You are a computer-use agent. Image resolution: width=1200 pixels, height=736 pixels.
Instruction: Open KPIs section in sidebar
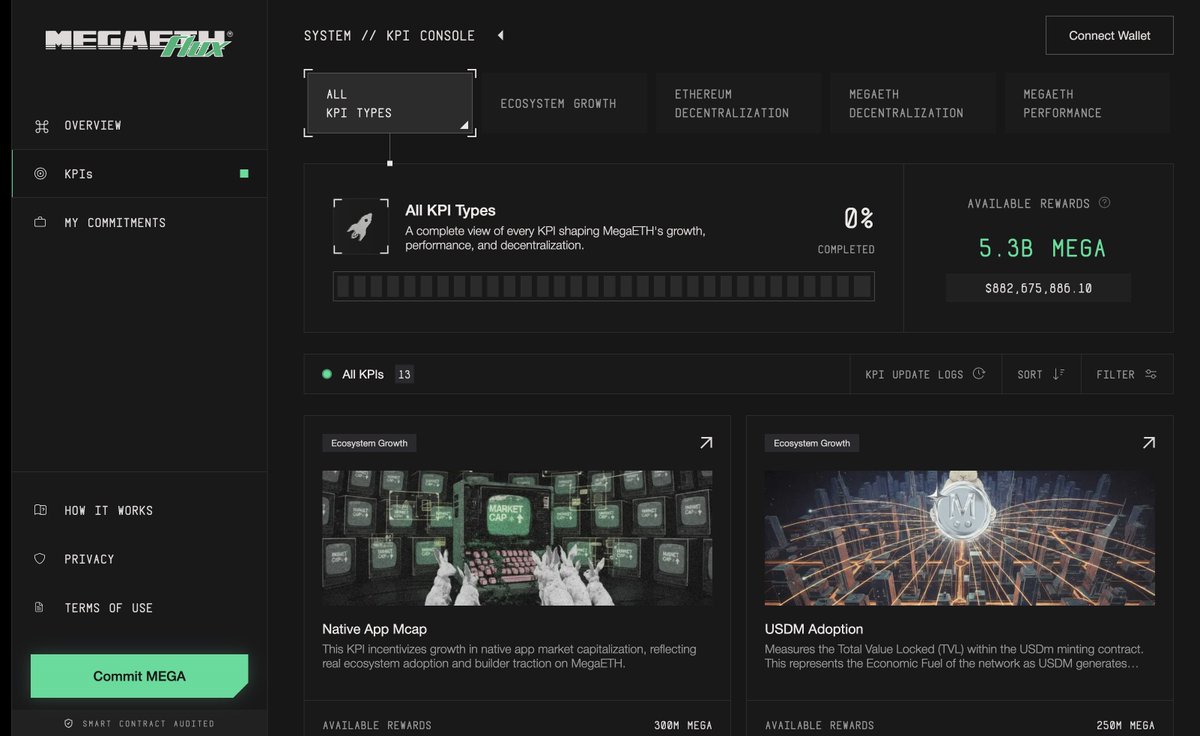tap(139, 174)
